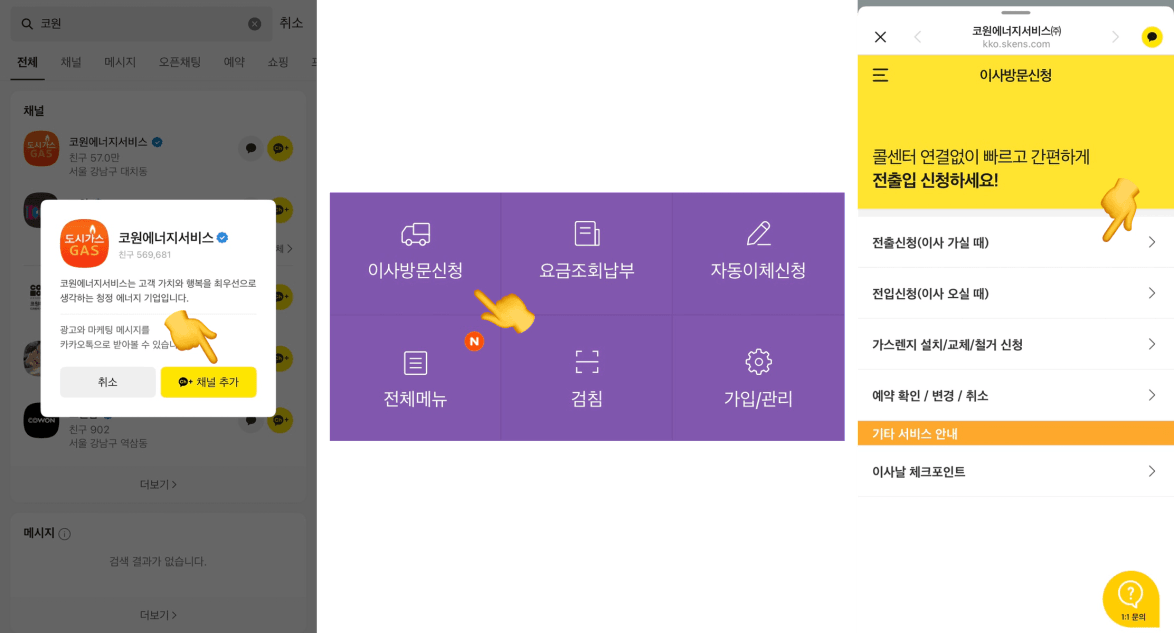Open 전출신청(이사 가실 때)
The width and height of the screenshot is (1174, 633).
(1016, 242)
